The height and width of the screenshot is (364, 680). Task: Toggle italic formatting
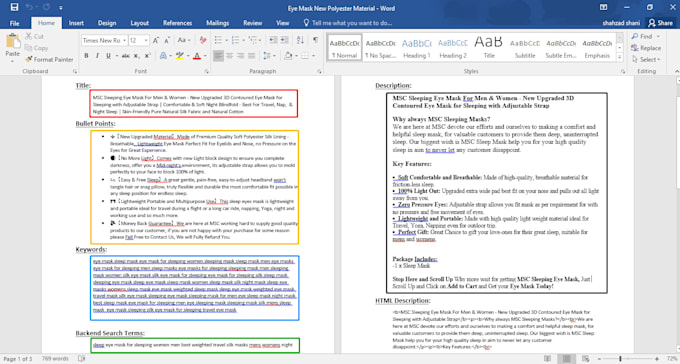(x=97, y=56)
